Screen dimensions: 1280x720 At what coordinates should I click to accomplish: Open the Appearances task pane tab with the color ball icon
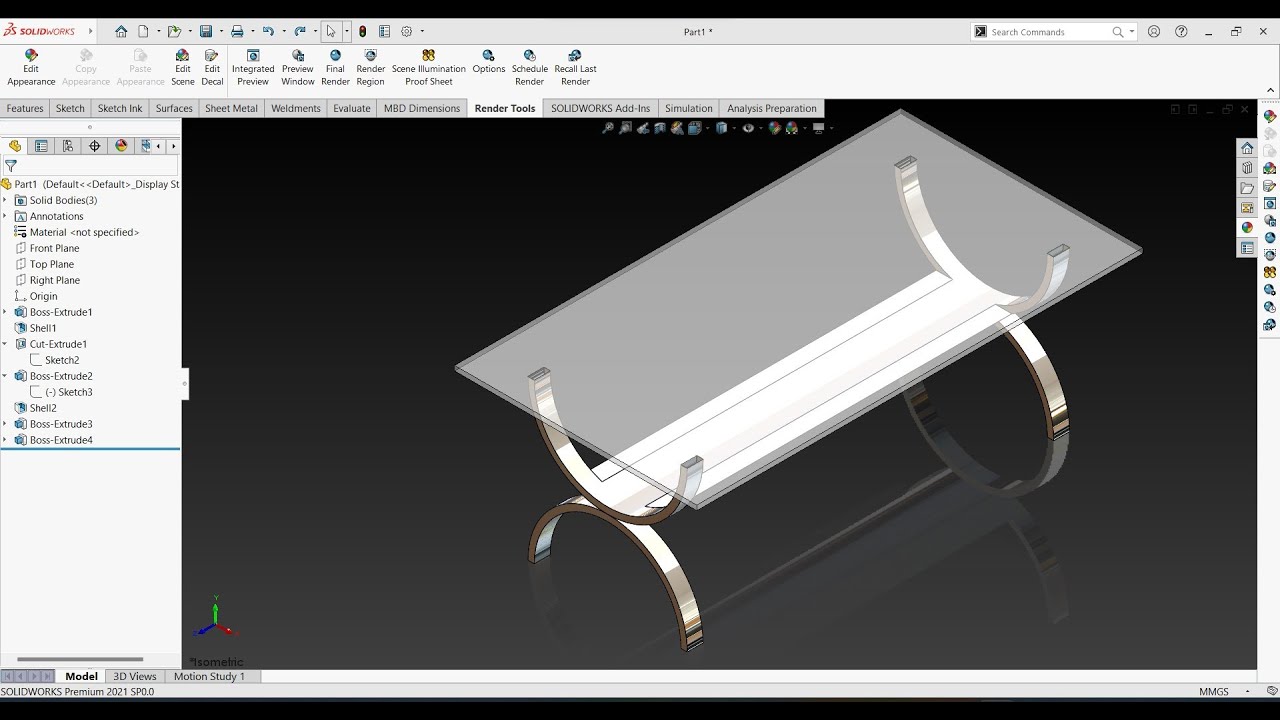(1247, 228)
